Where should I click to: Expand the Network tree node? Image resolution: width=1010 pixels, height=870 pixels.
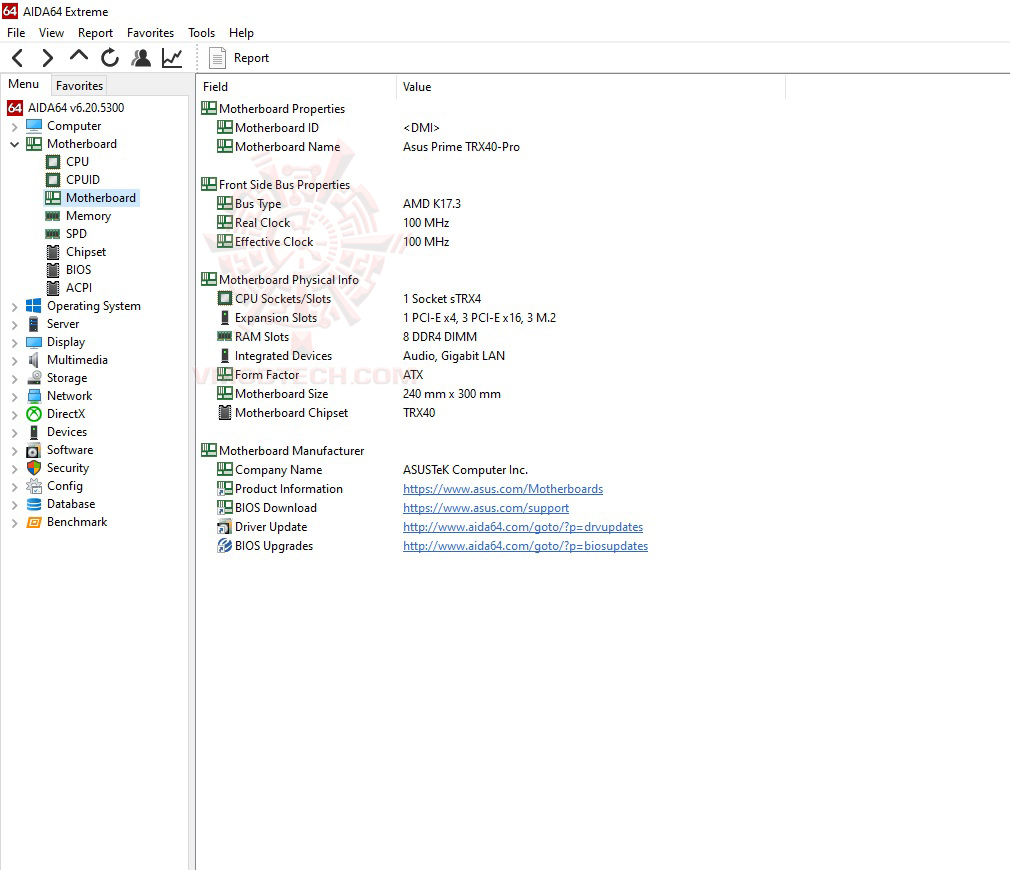pyautogui.click(x=14, y=397)
